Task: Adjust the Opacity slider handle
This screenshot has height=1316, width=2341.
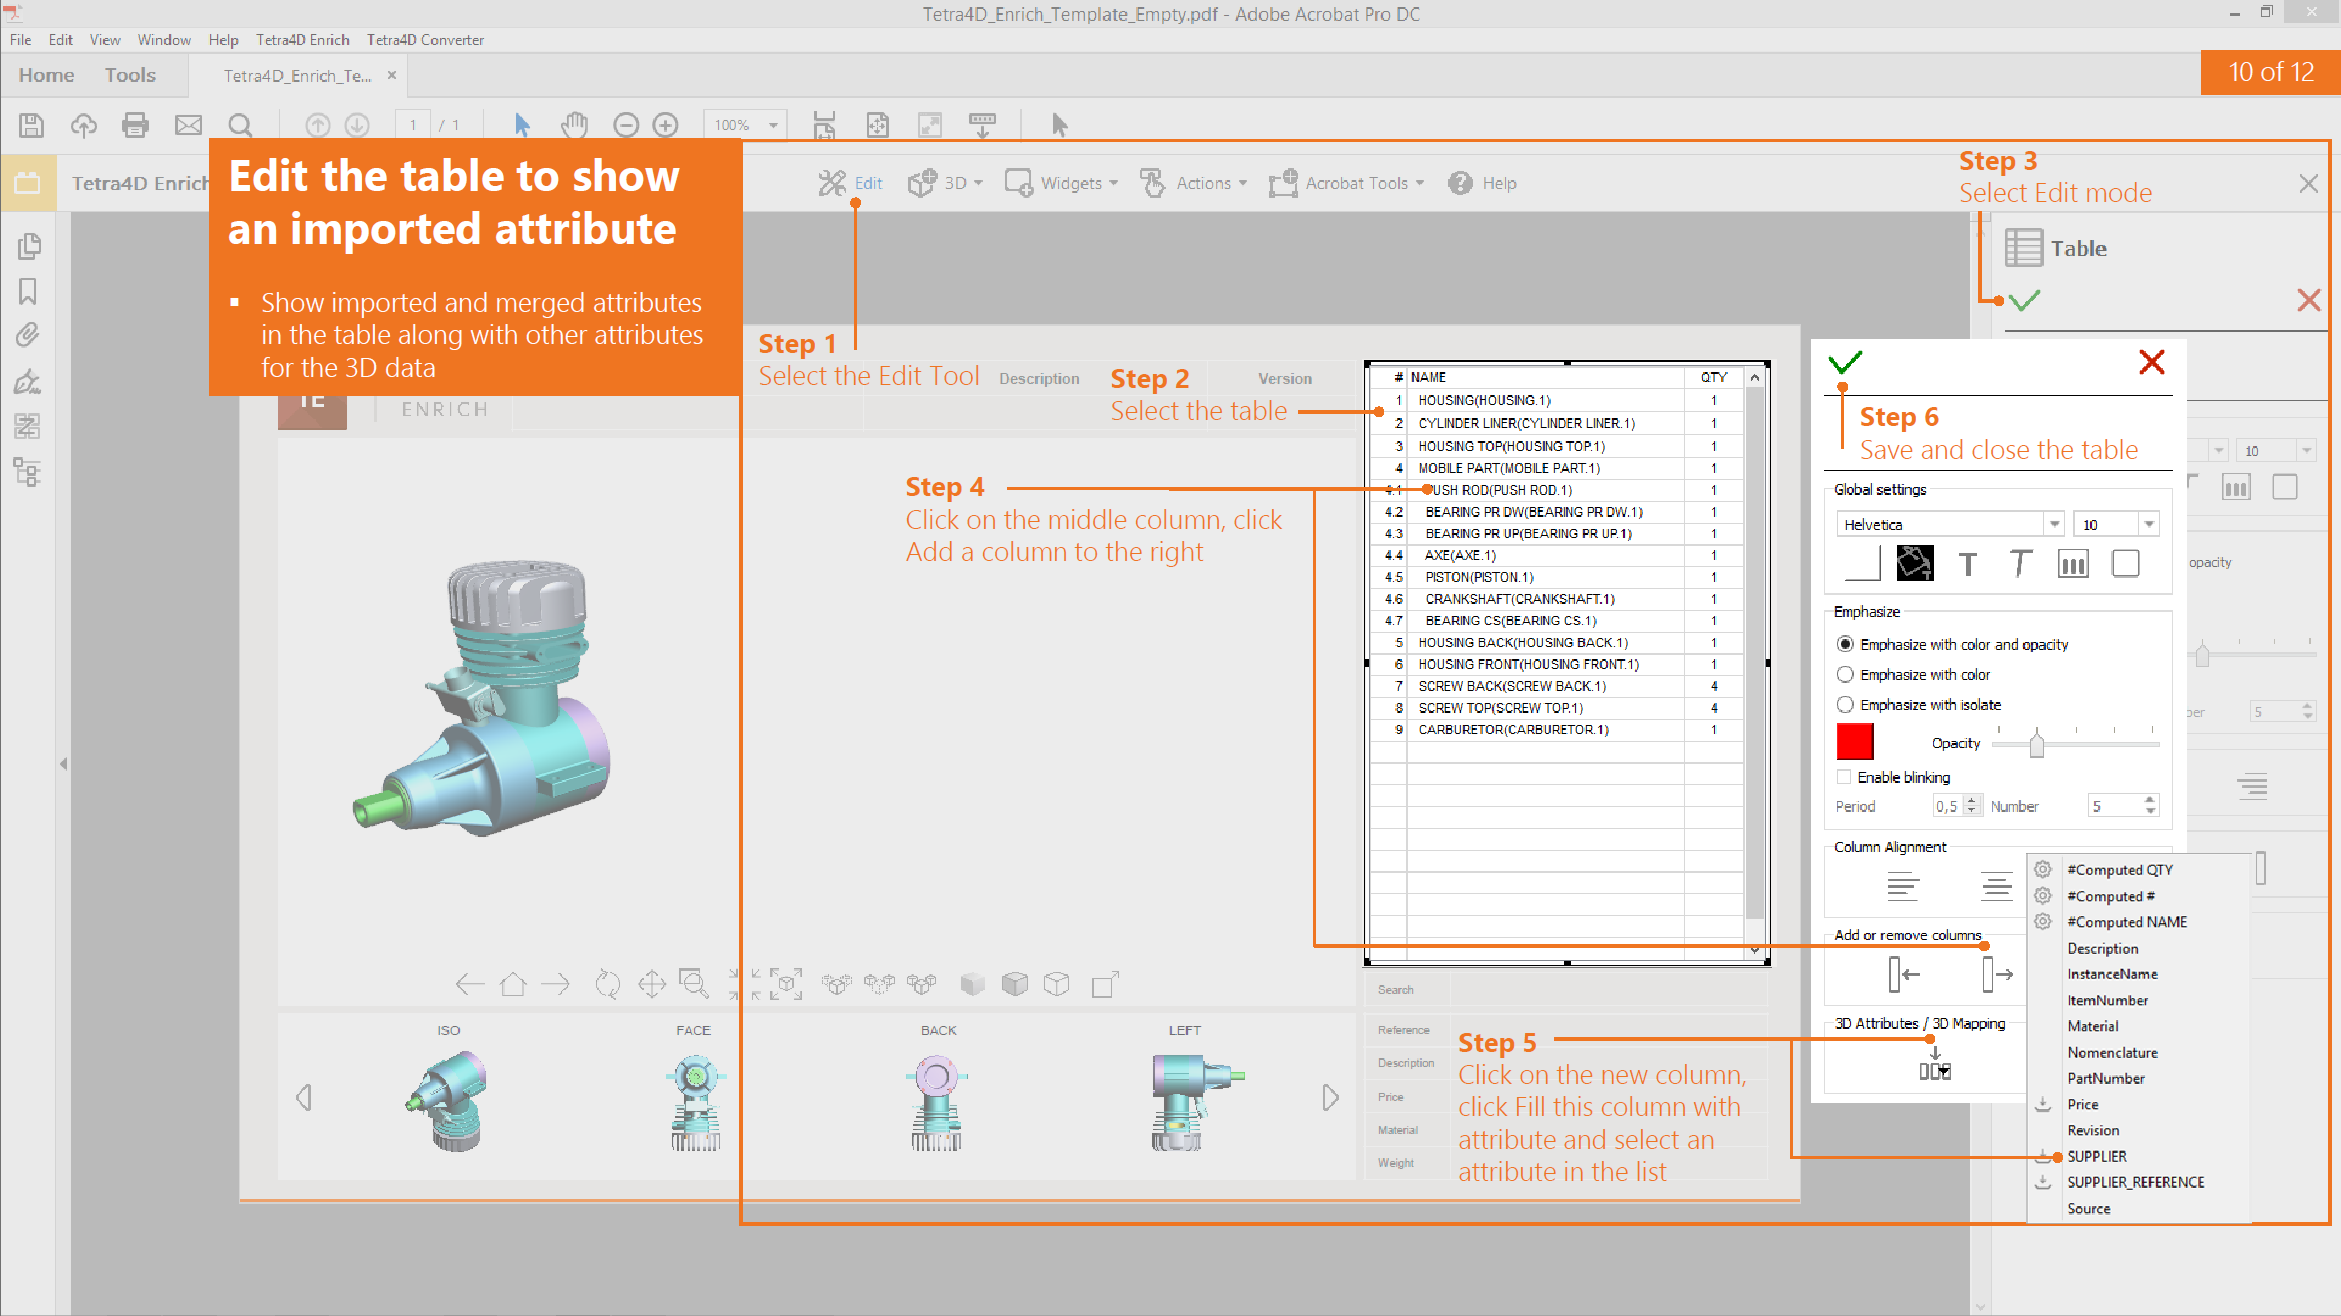Action: tap(2036, 744)
